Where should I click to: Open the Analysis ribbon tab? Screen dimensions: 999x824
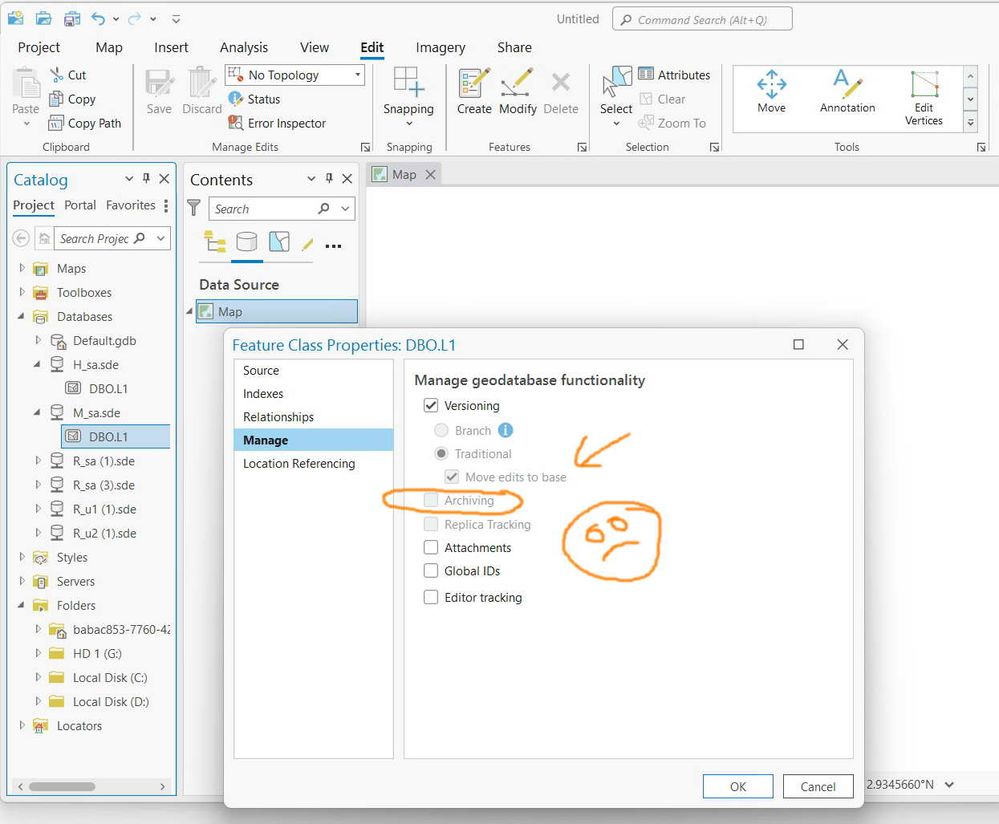[243, 47]
